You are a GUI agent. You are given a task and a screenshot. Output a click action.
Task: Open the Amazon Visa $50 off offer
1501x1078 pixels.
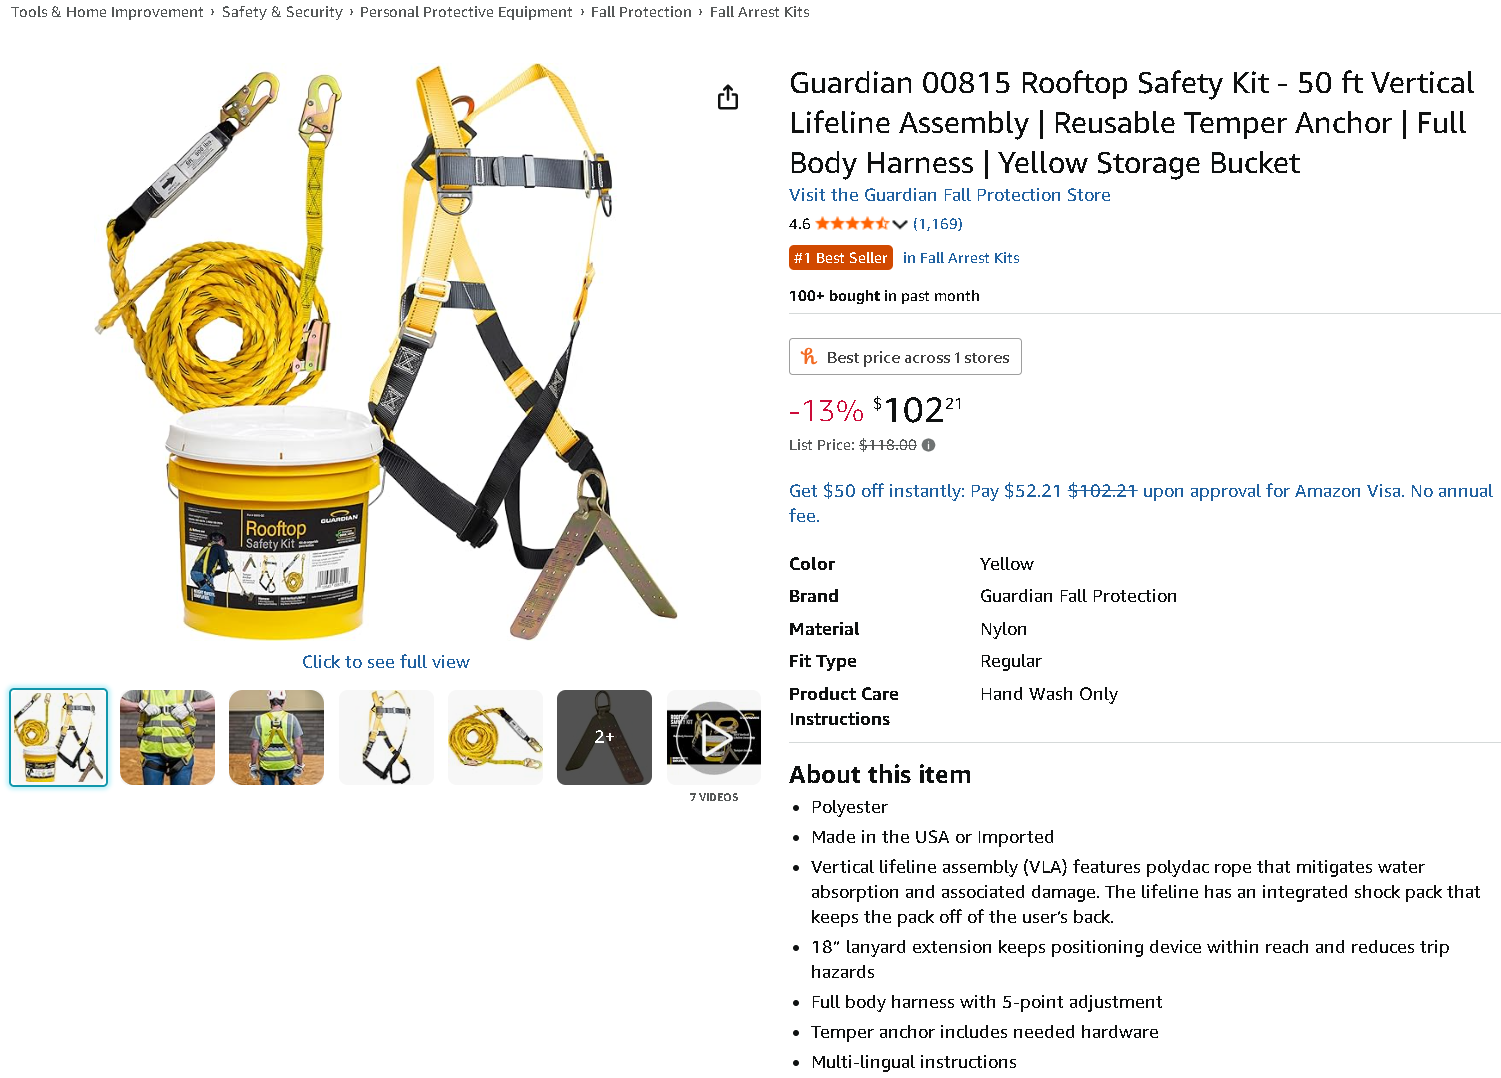(1140, 503)
